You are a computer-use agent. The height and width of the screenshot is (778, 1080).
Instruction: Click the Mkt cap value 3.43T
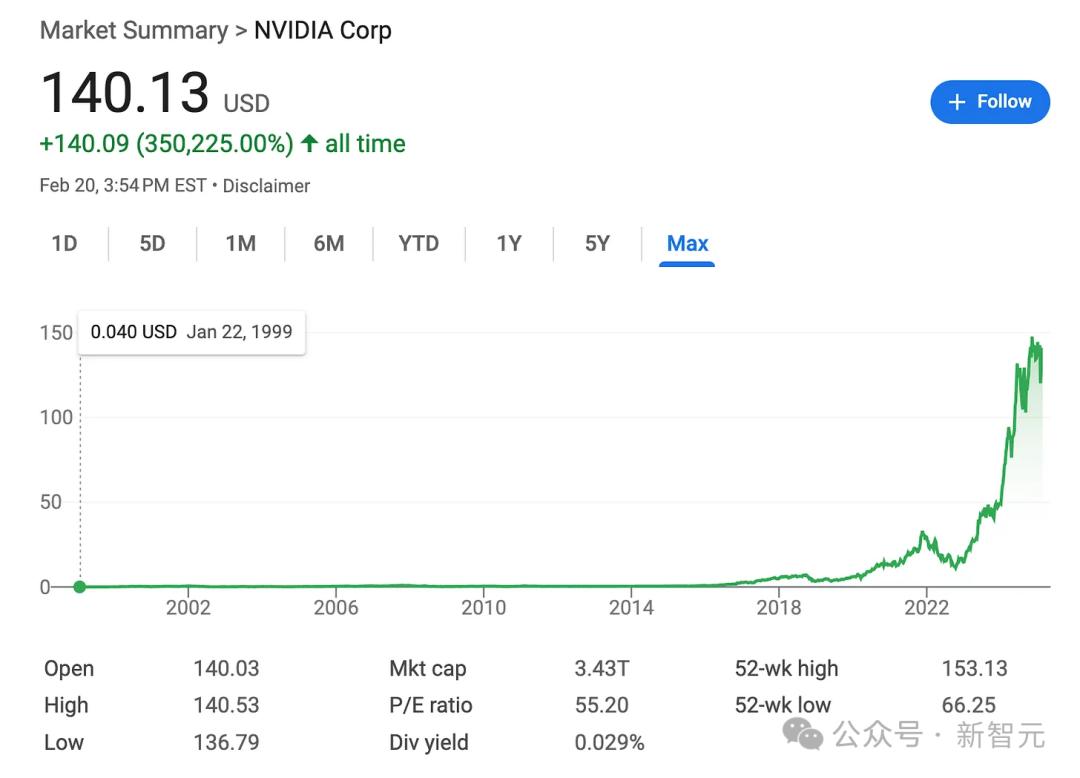click(602, 669)
